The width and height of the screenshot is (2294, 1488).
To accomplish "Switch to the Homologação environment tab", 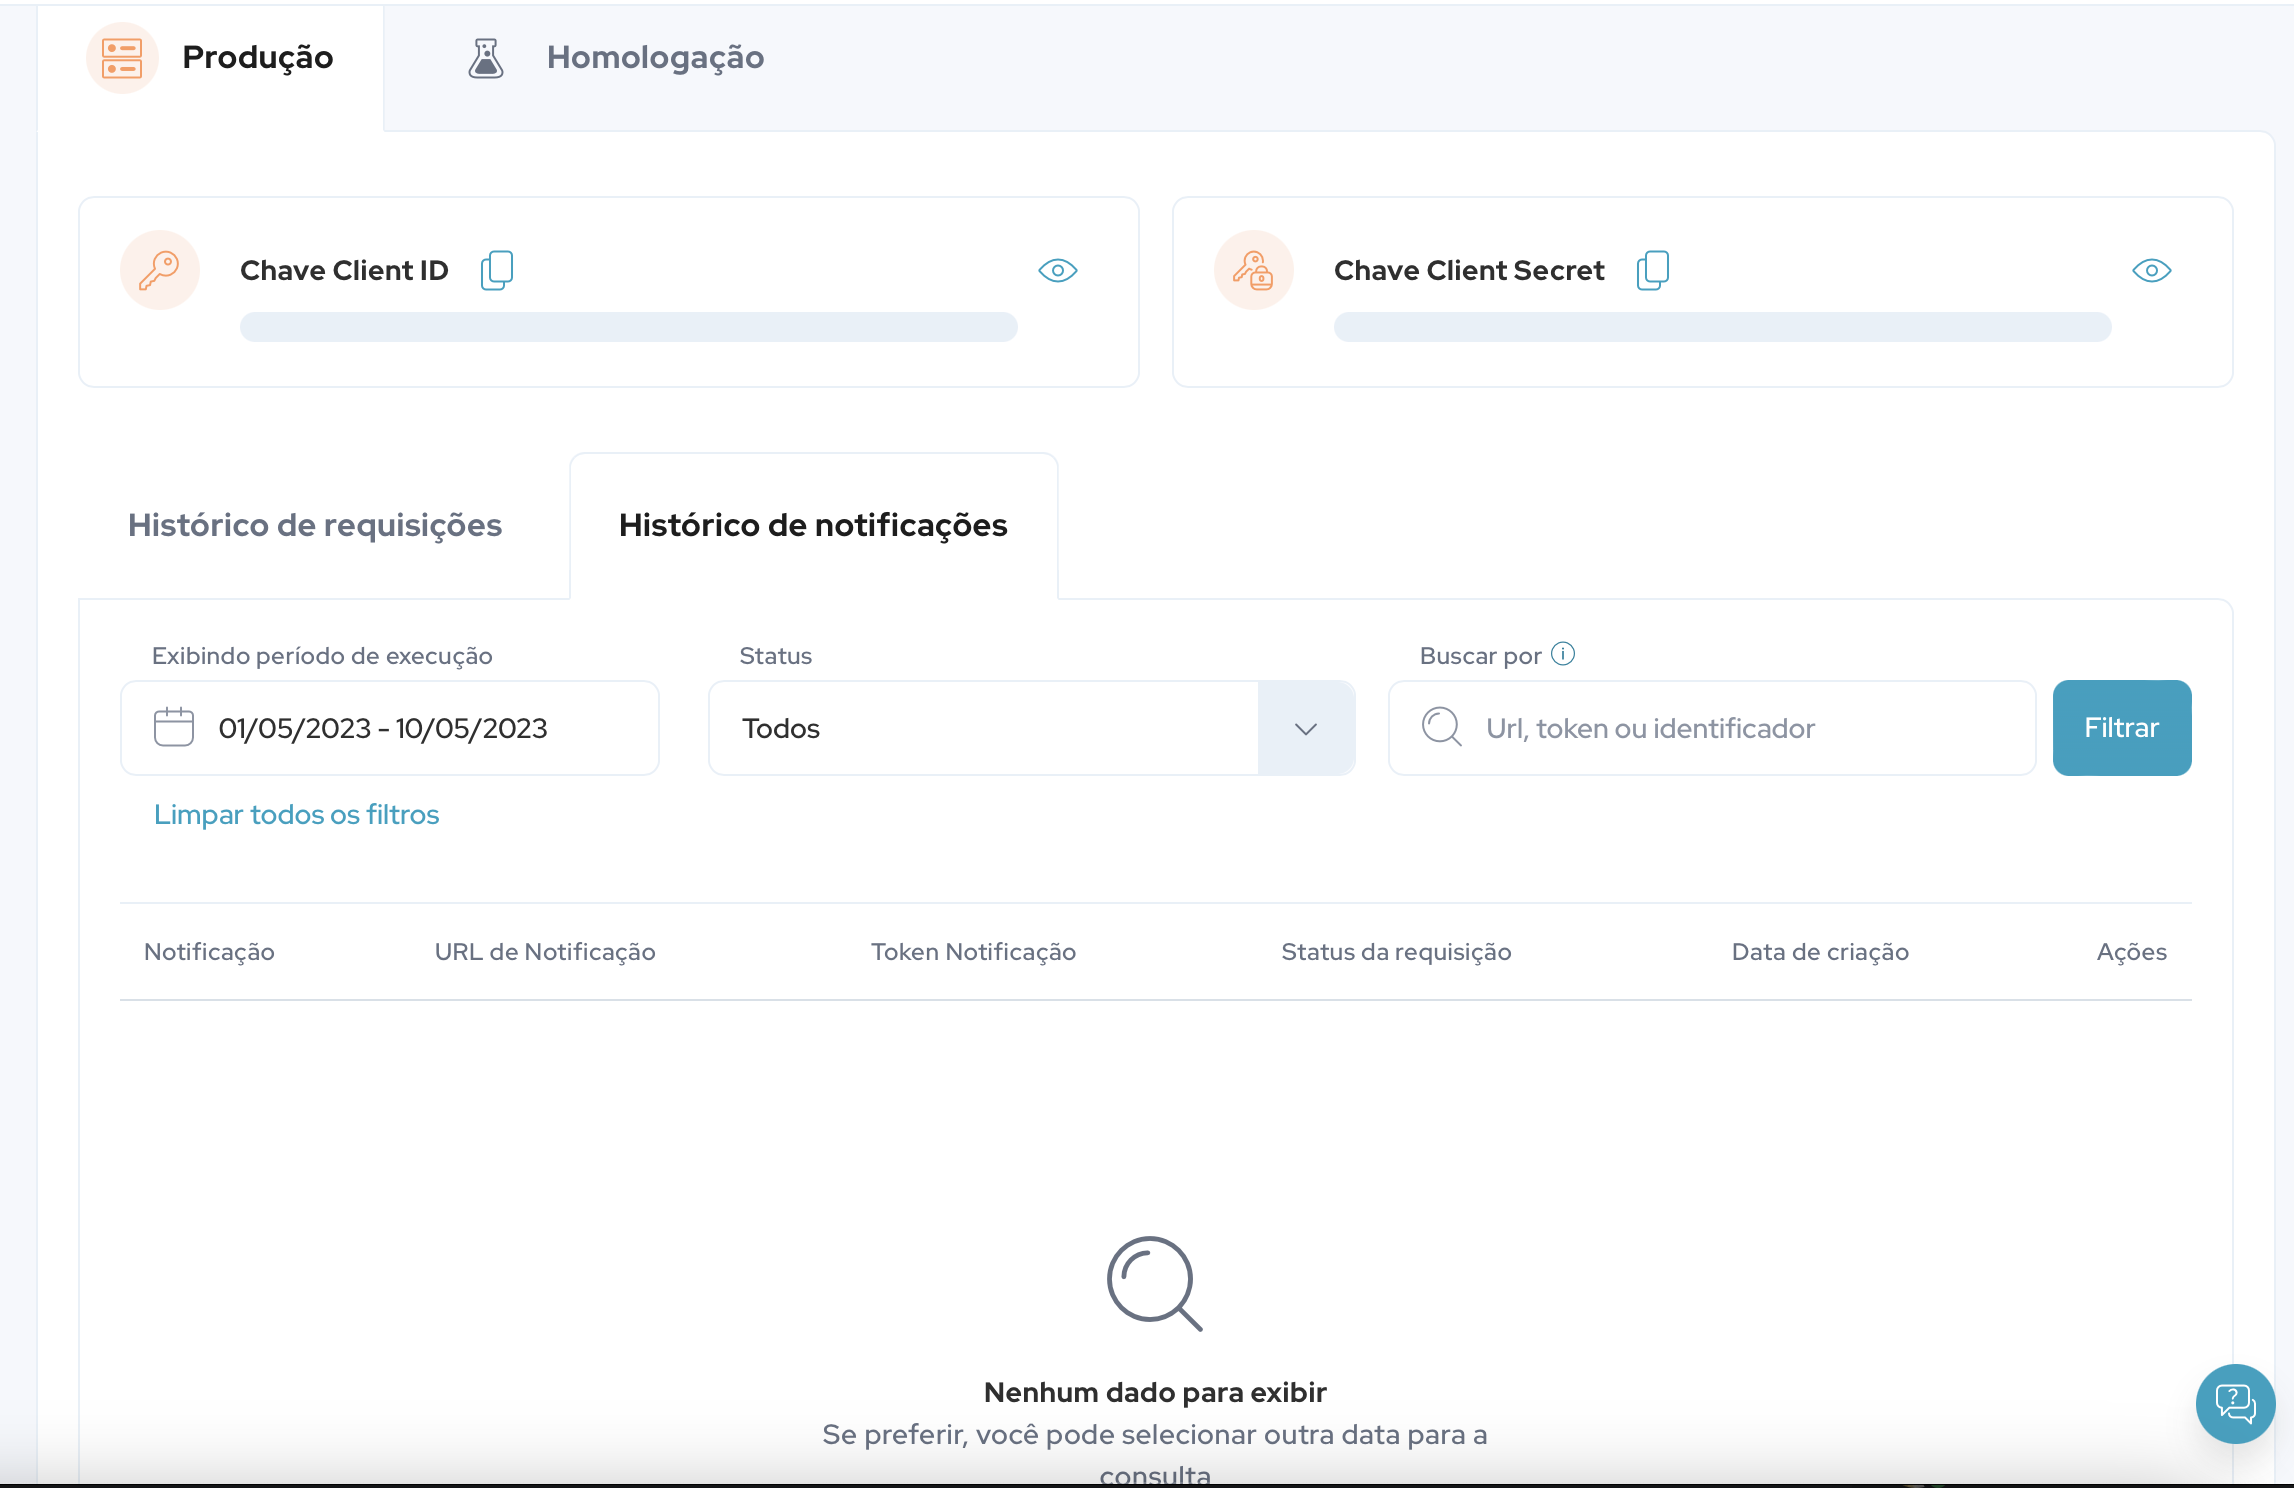I will [616, 58].
